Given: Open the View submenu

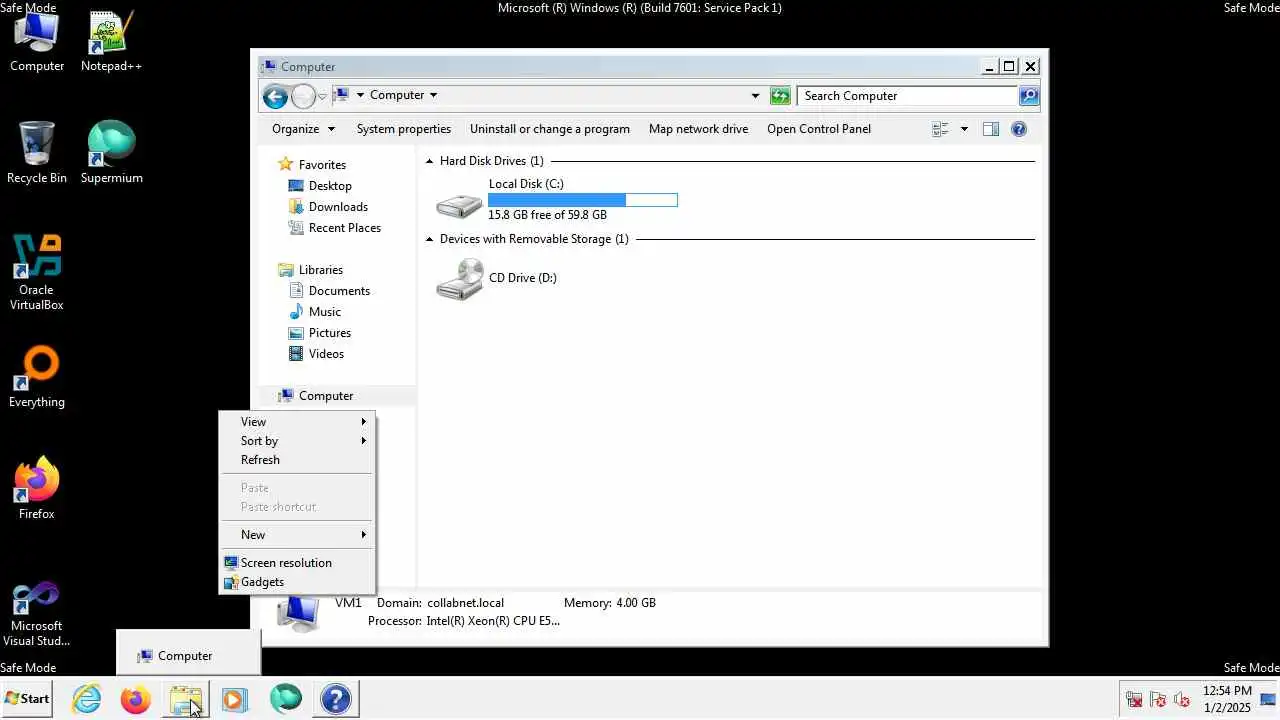Looking at the screenshot, I should pyautogui.click(x=297, y=422).
